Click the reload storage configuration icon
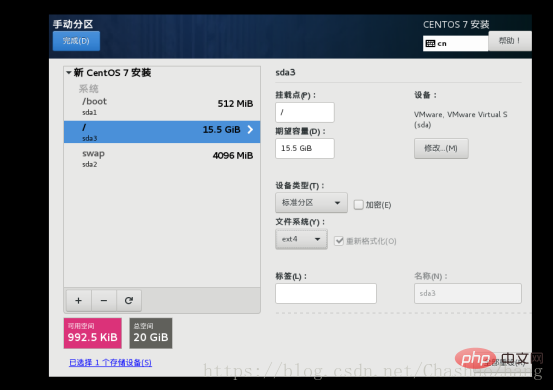554x391 pixels. [129, 301]
